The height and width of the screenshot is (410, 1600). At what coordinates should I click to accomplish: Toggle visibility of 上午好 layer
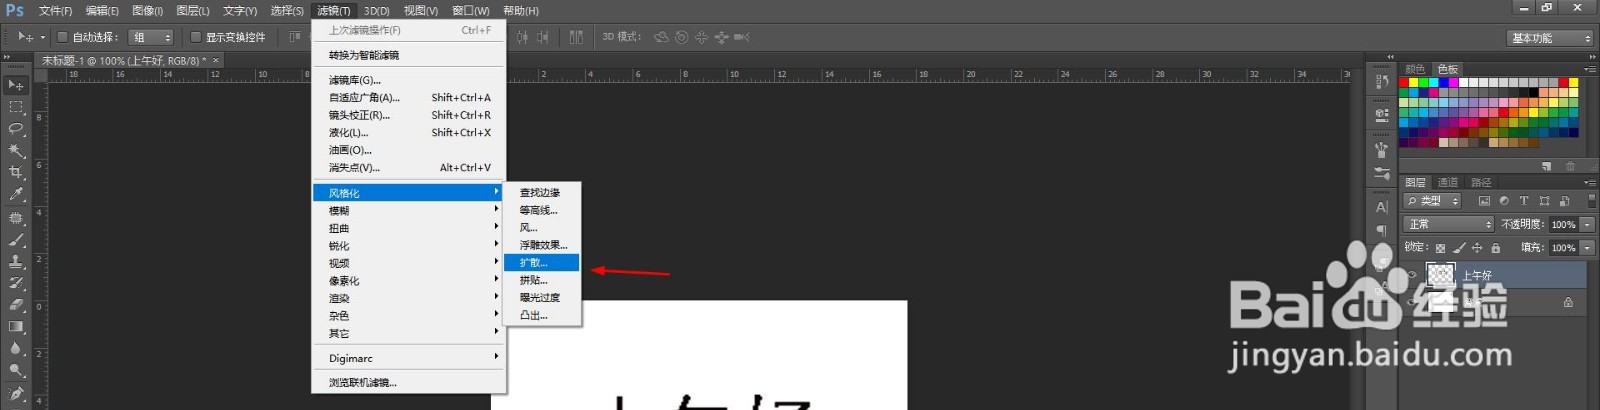point(1411,275)
